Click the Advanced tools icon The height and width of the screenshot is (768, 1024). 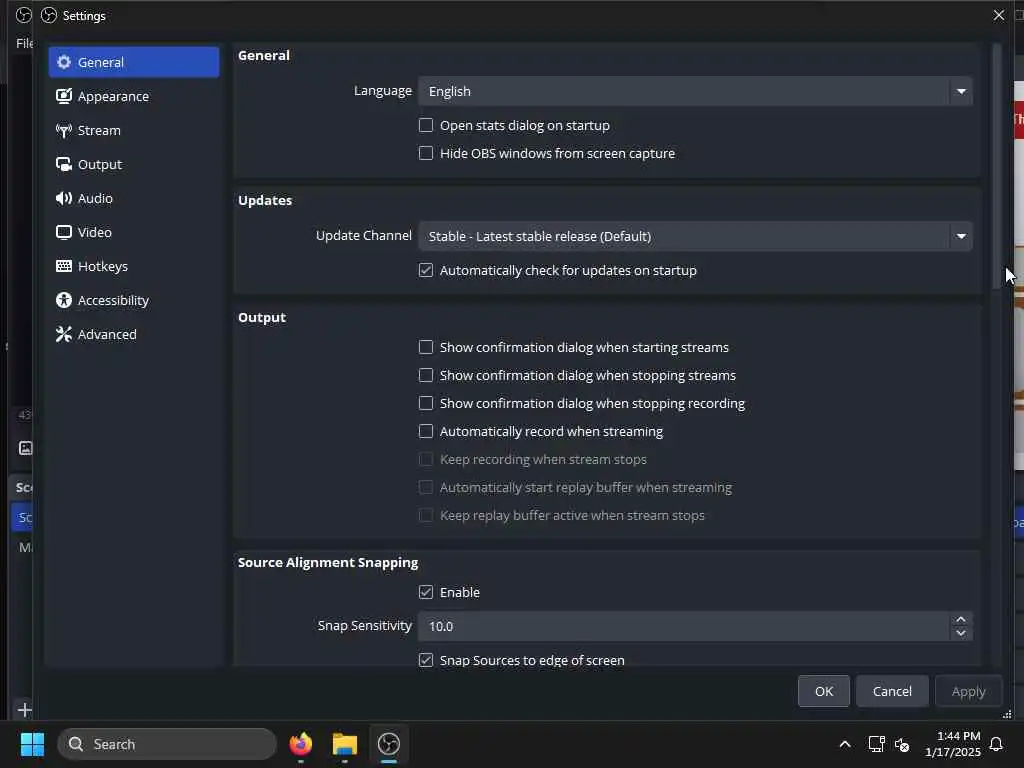[x=63, y=334]
